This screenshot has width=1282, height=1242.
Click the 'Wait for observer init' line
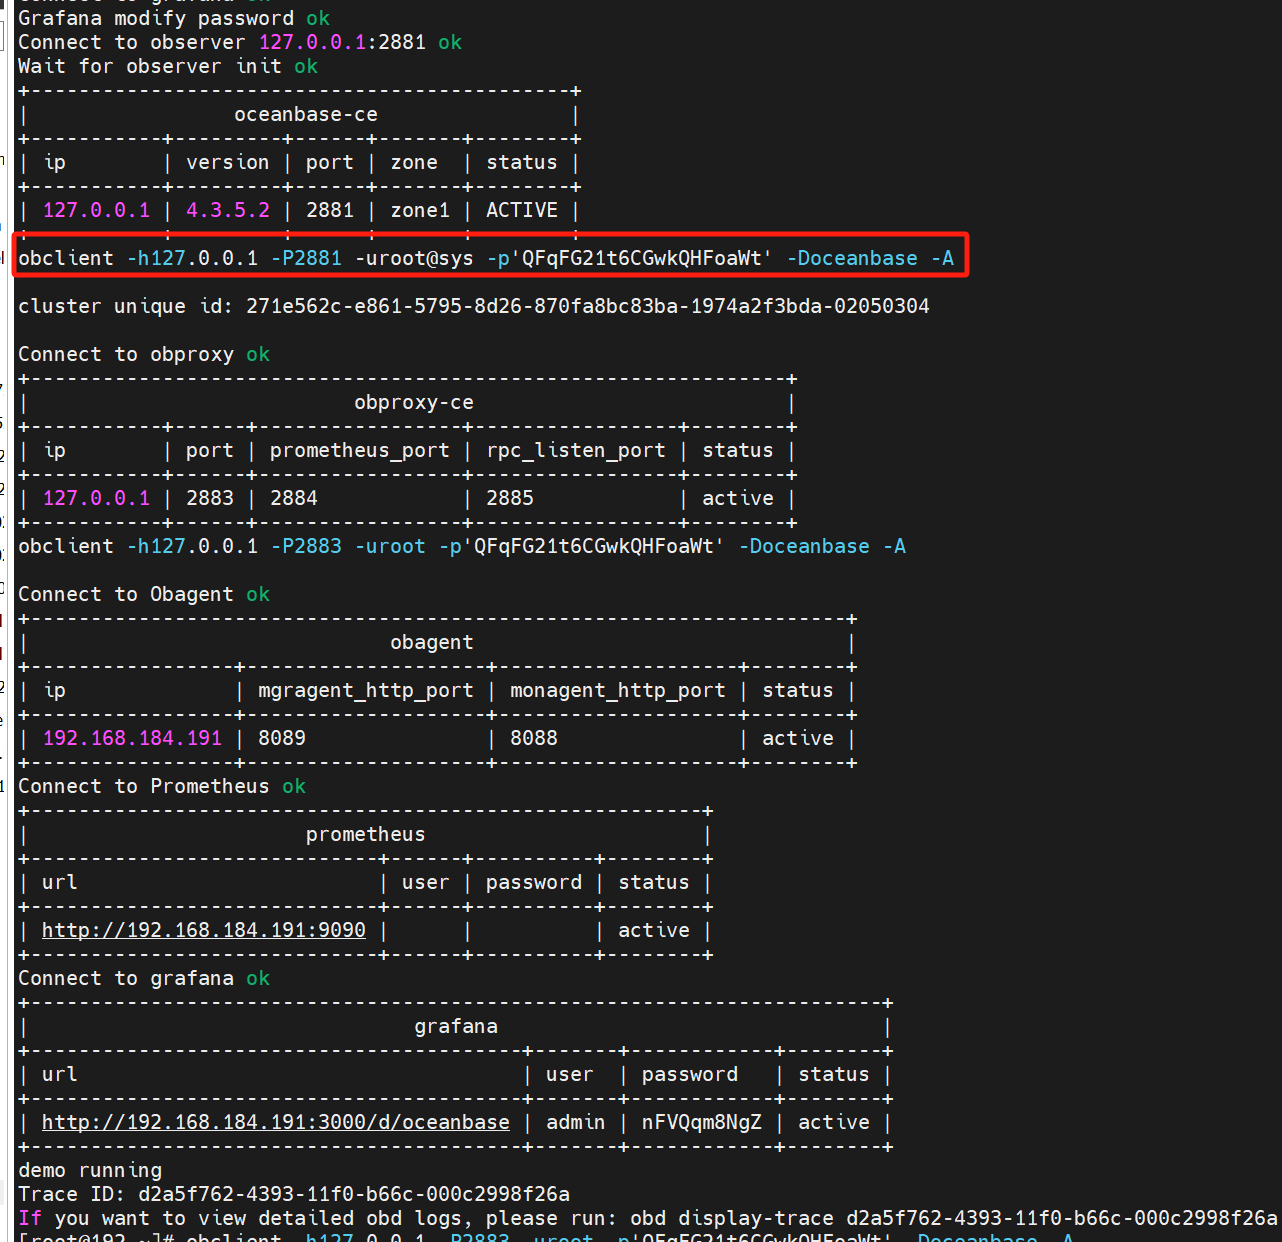click(168, 66)
